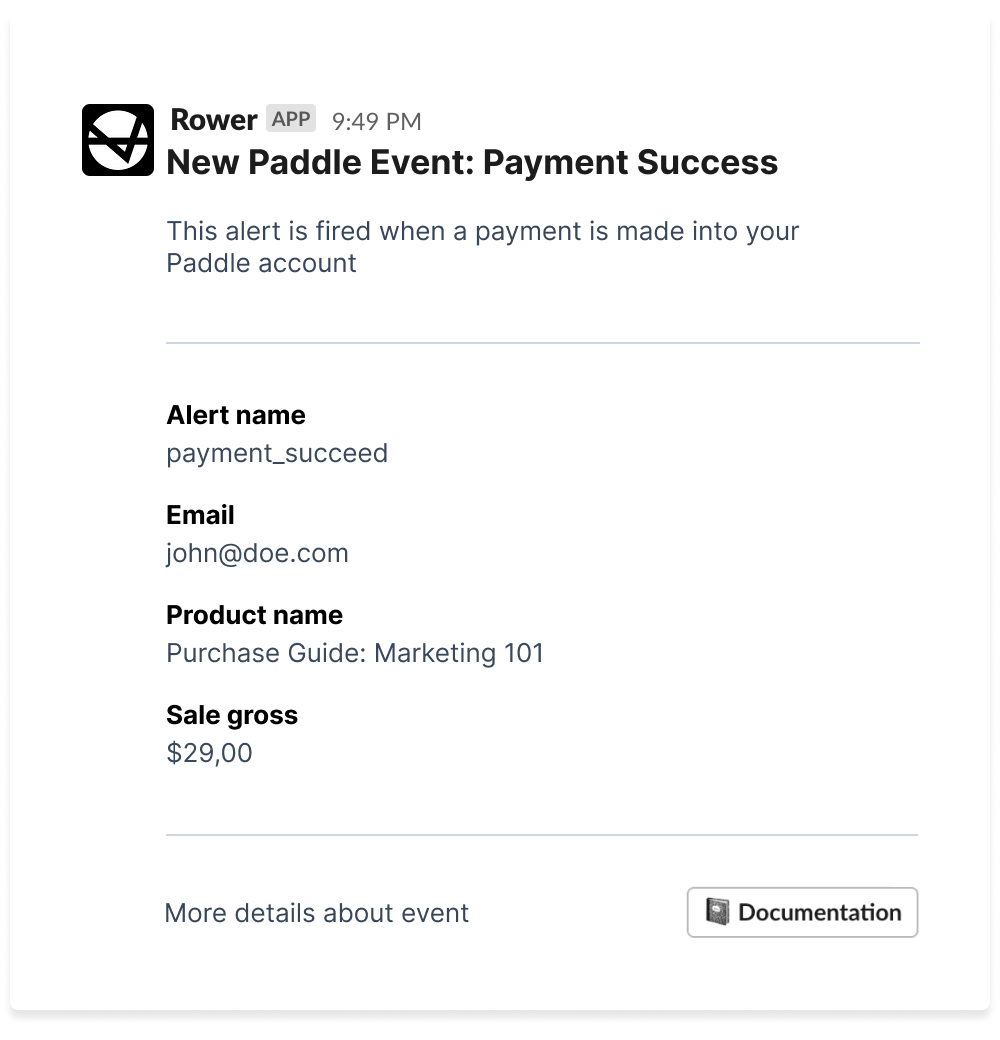Click the More details about event text

tap(316, 913)
